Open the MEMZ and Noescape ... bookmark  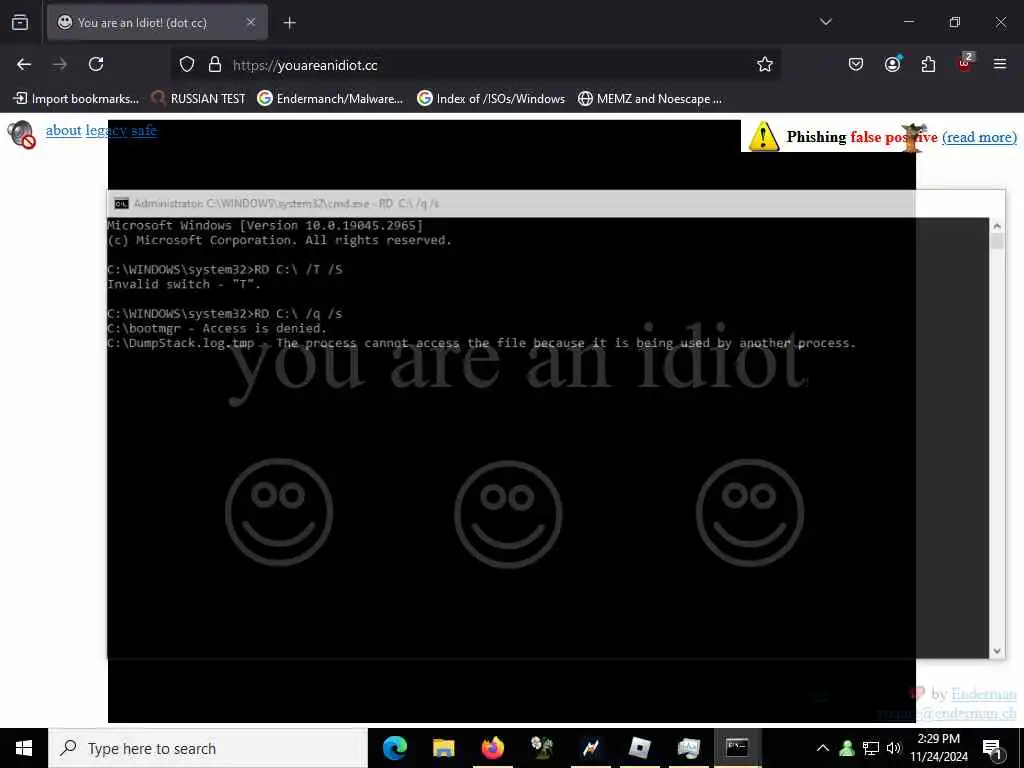click(x=650, y=99)
